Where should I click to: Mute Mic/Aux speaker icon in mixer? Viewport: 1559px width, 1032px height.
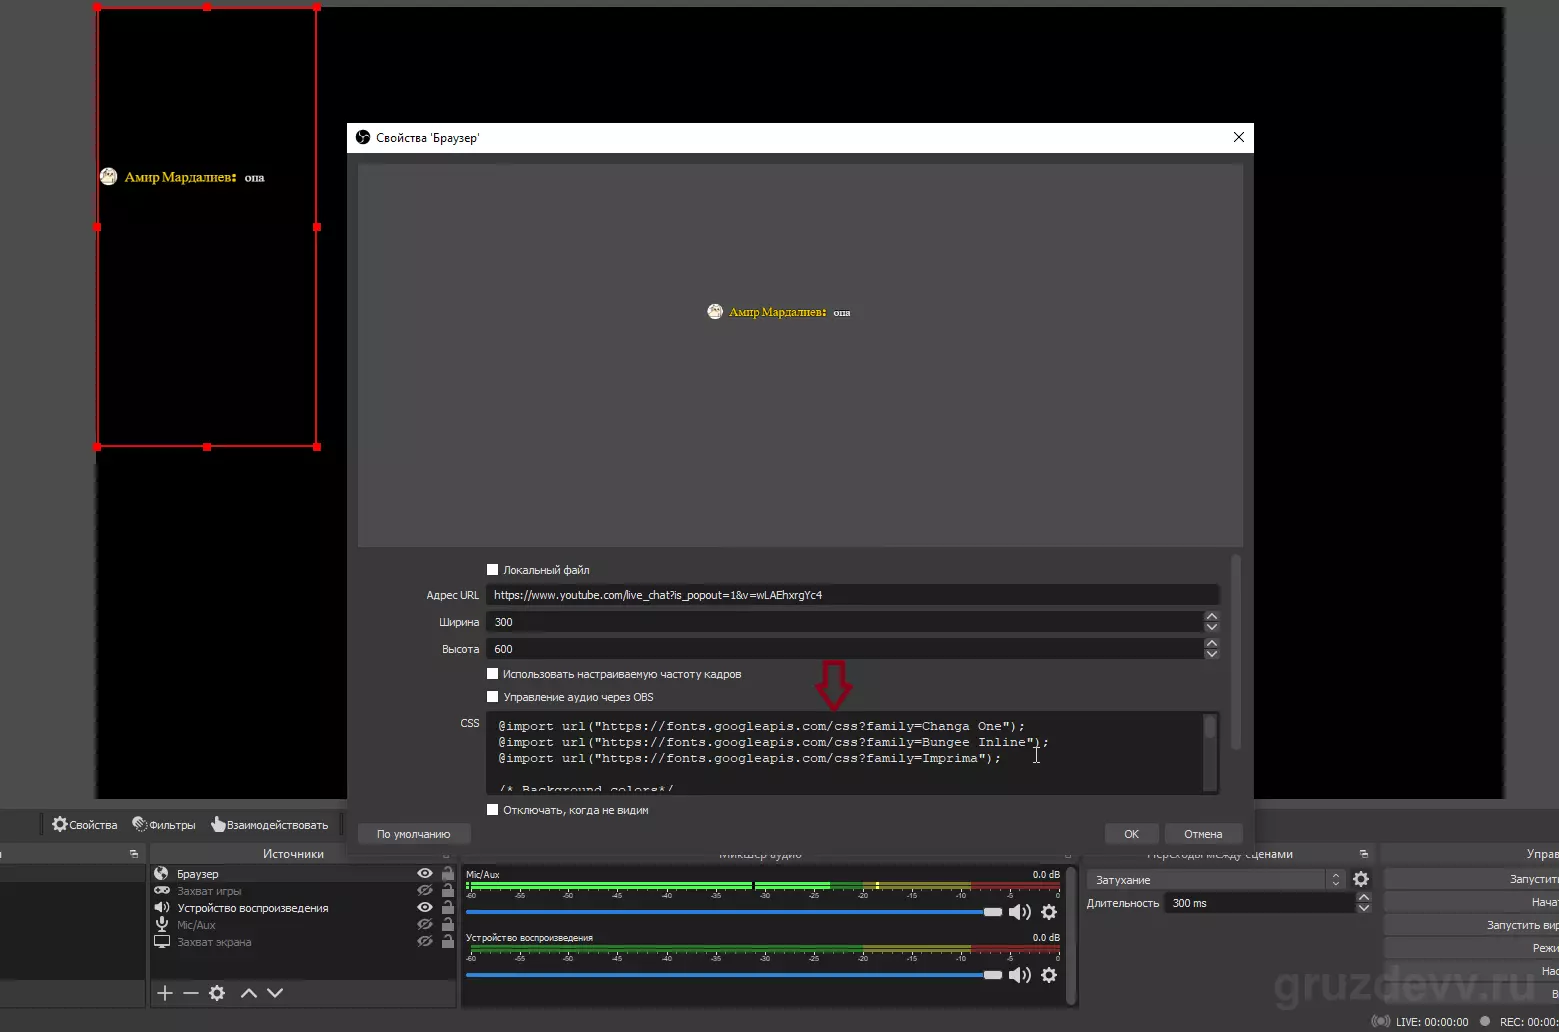pyautogui.click(x=1019, y=912)
